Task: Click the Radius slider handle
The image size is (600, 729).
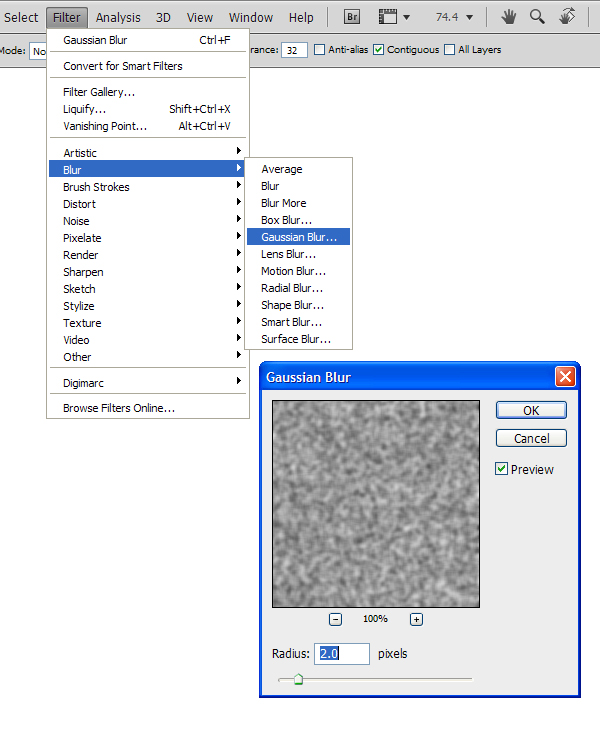Action: pyautogui.click(x=298, y=679)
